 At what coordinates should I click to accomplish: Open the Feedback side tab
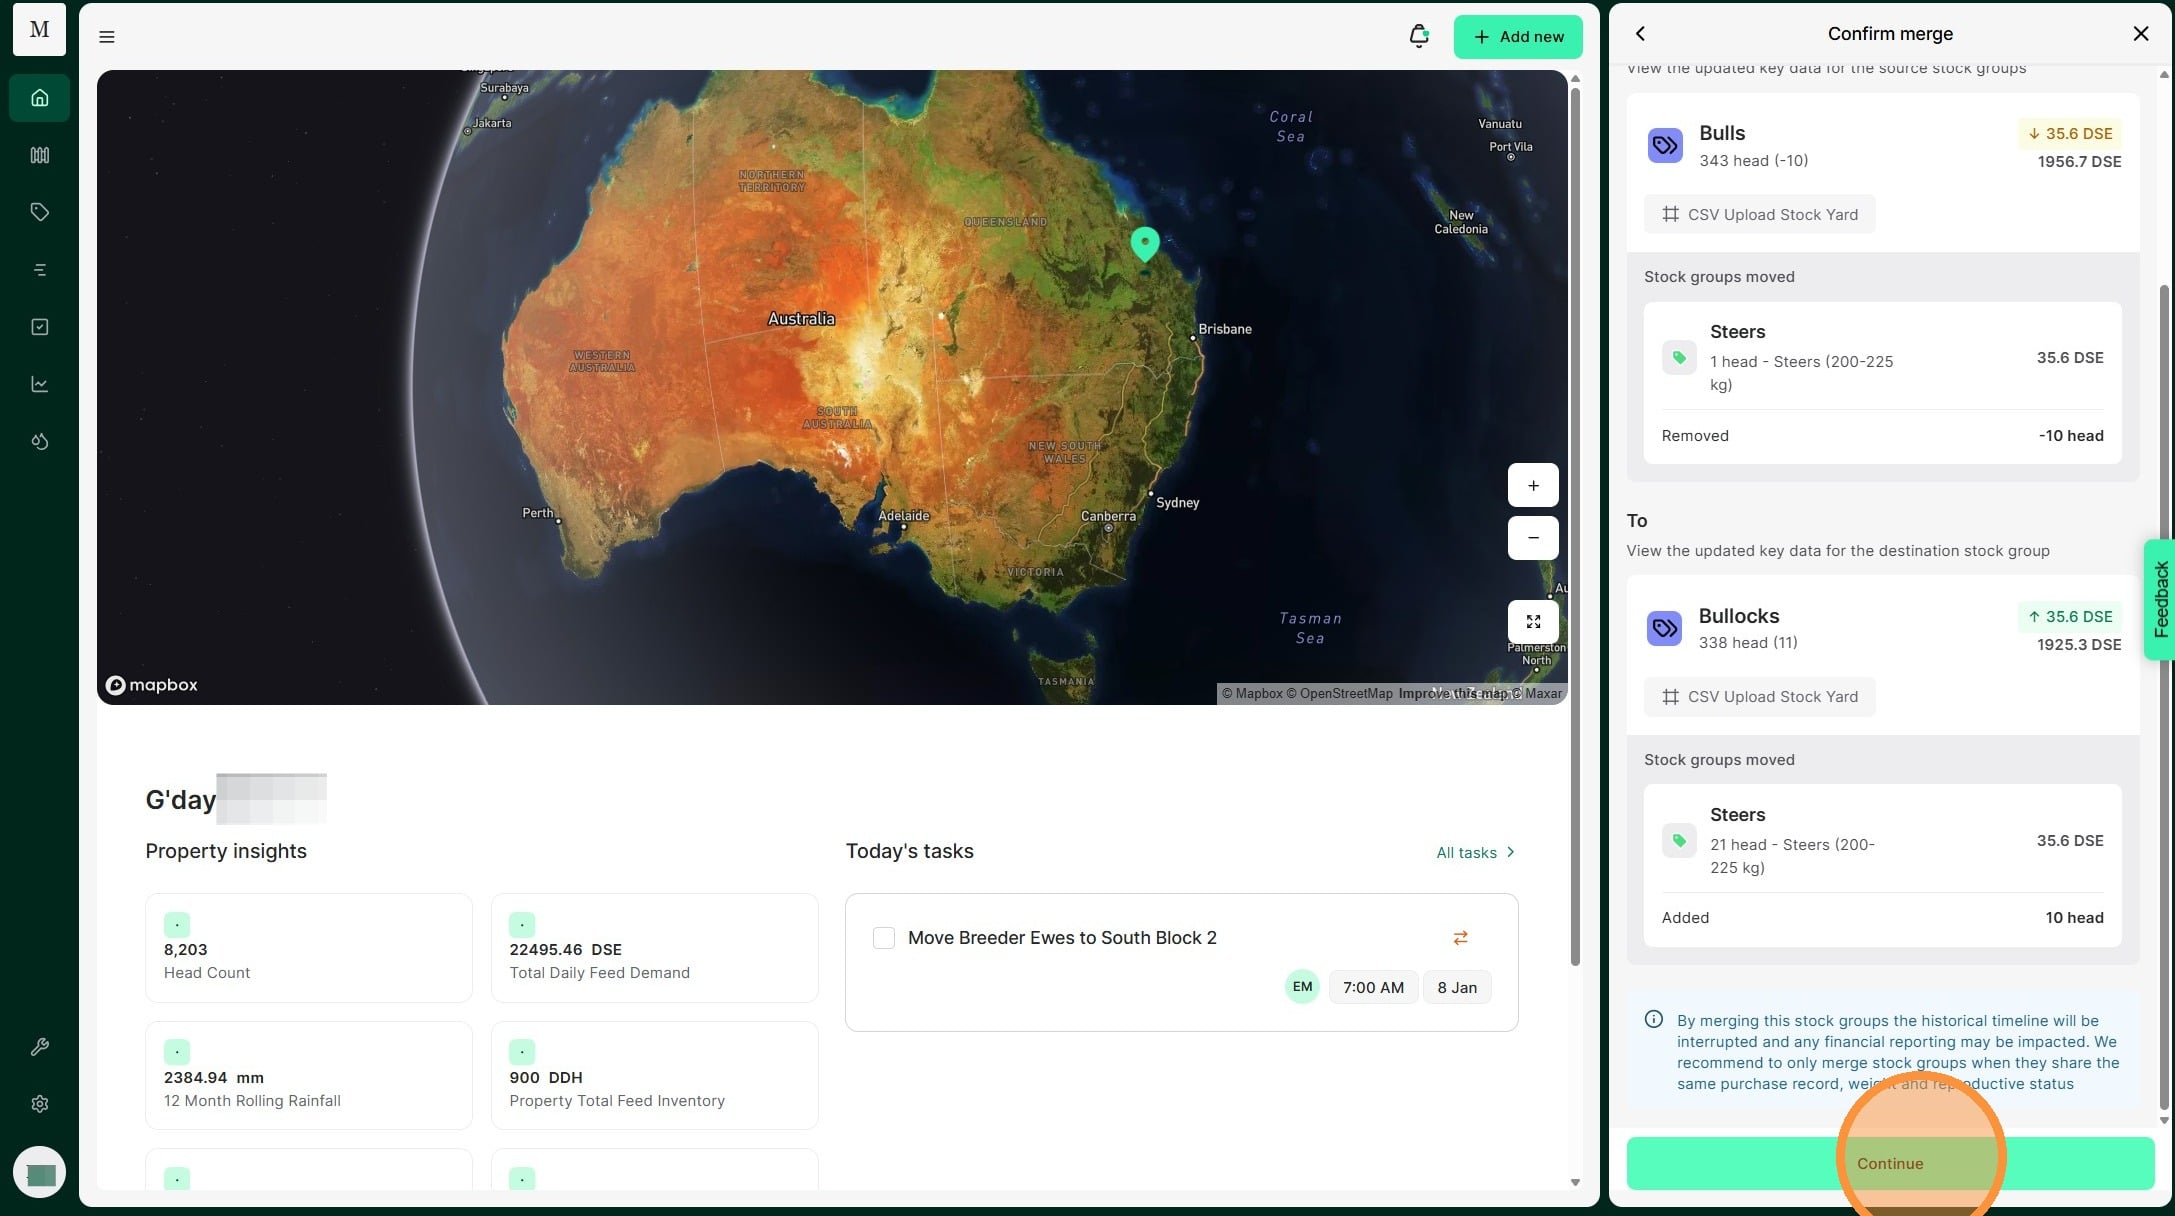(2160, 599)
